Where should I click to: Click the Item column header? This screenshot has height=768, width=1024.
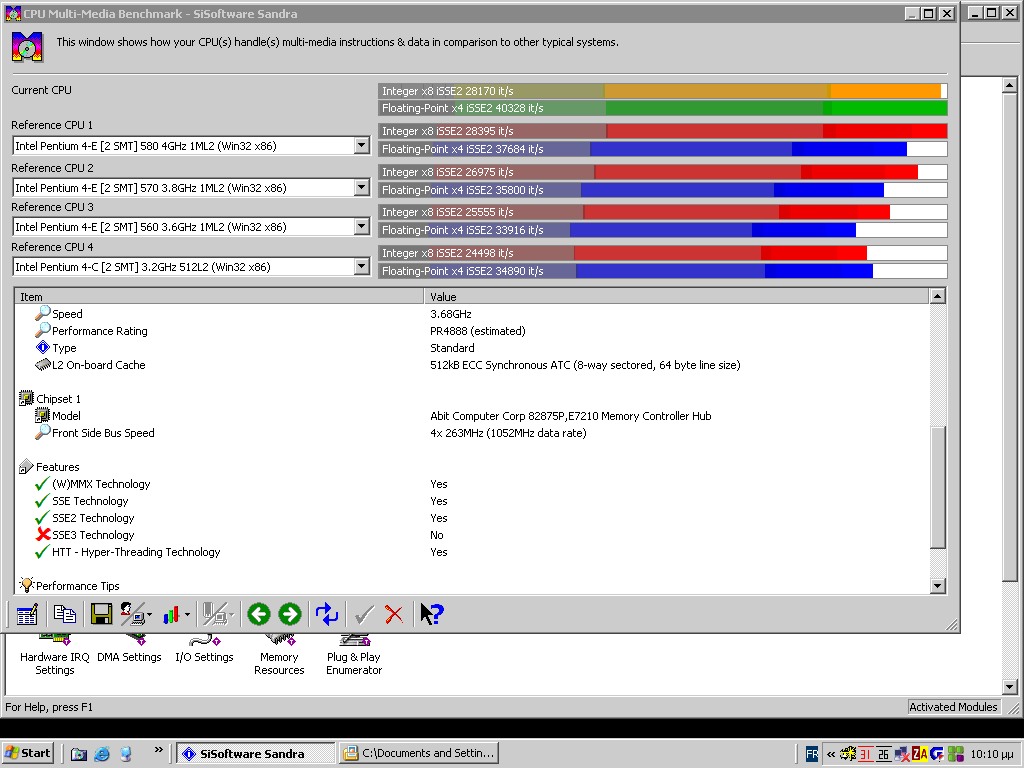(x=219, y=297)
